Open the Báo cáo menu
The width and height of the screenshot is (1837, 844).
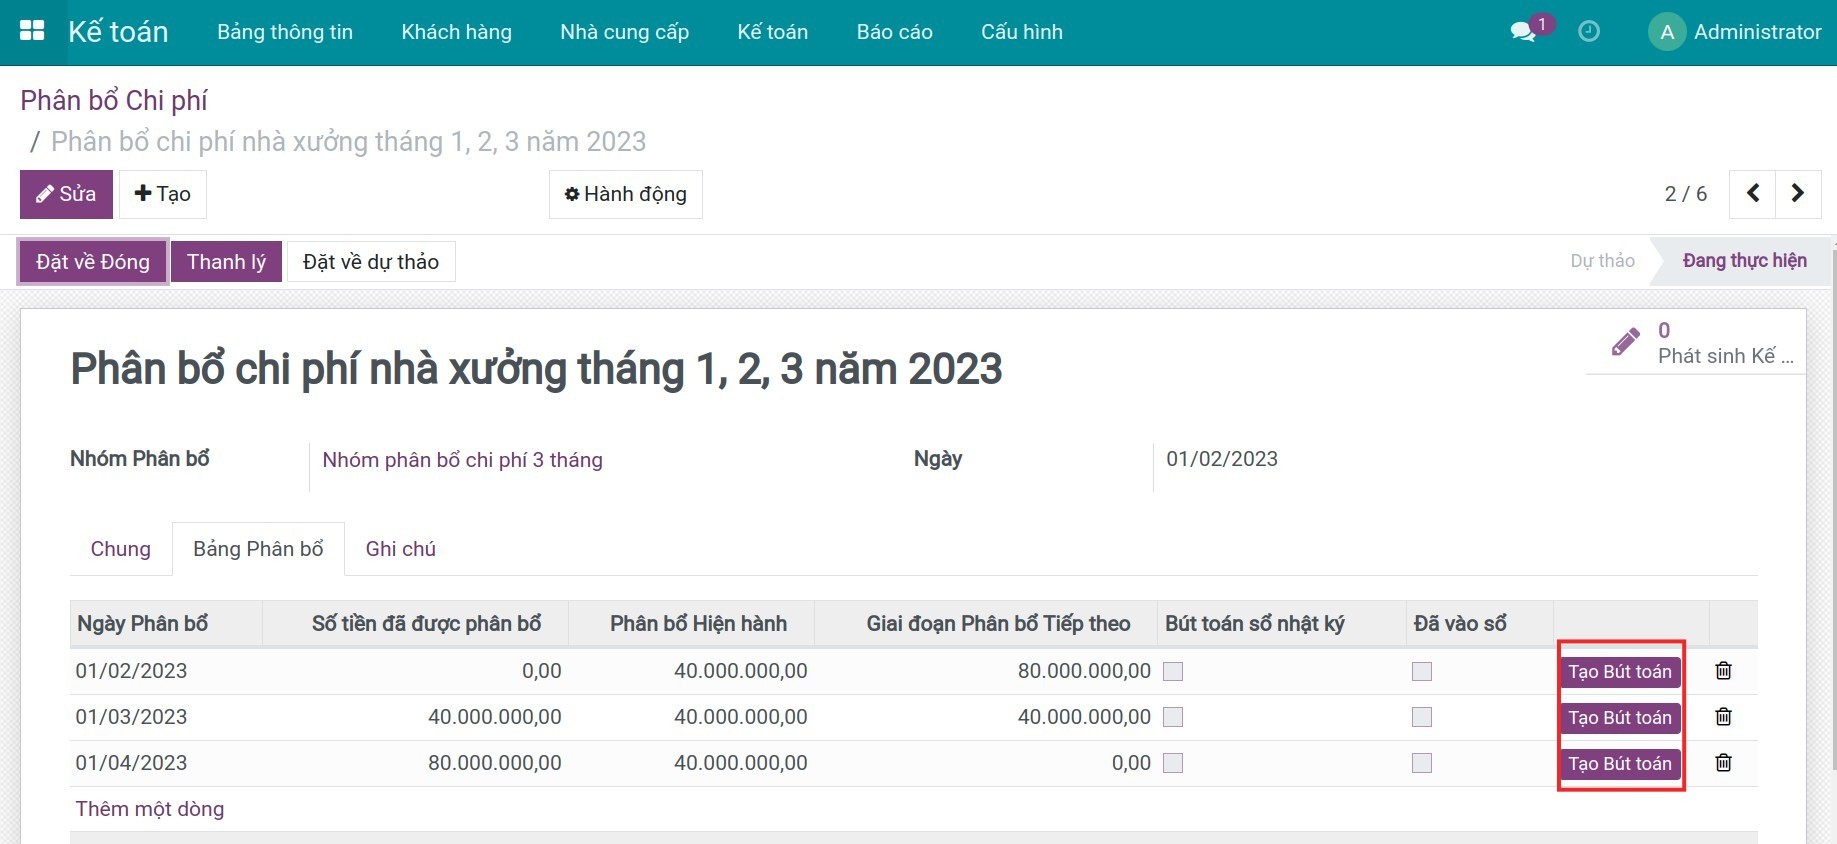coord(894,32)
